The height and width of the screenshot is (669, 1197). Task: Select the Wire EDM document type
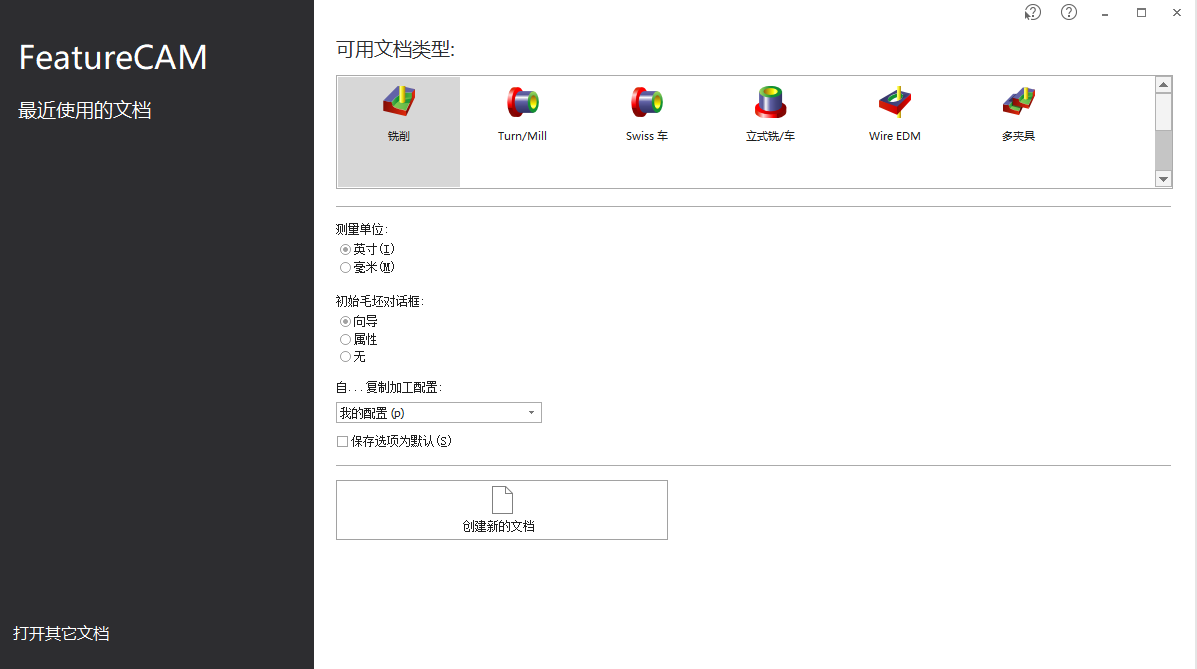tap(895, 115)
